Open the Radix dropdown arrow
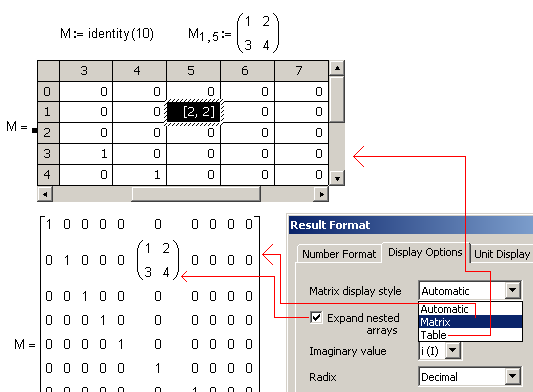 [x=513, y=376]
